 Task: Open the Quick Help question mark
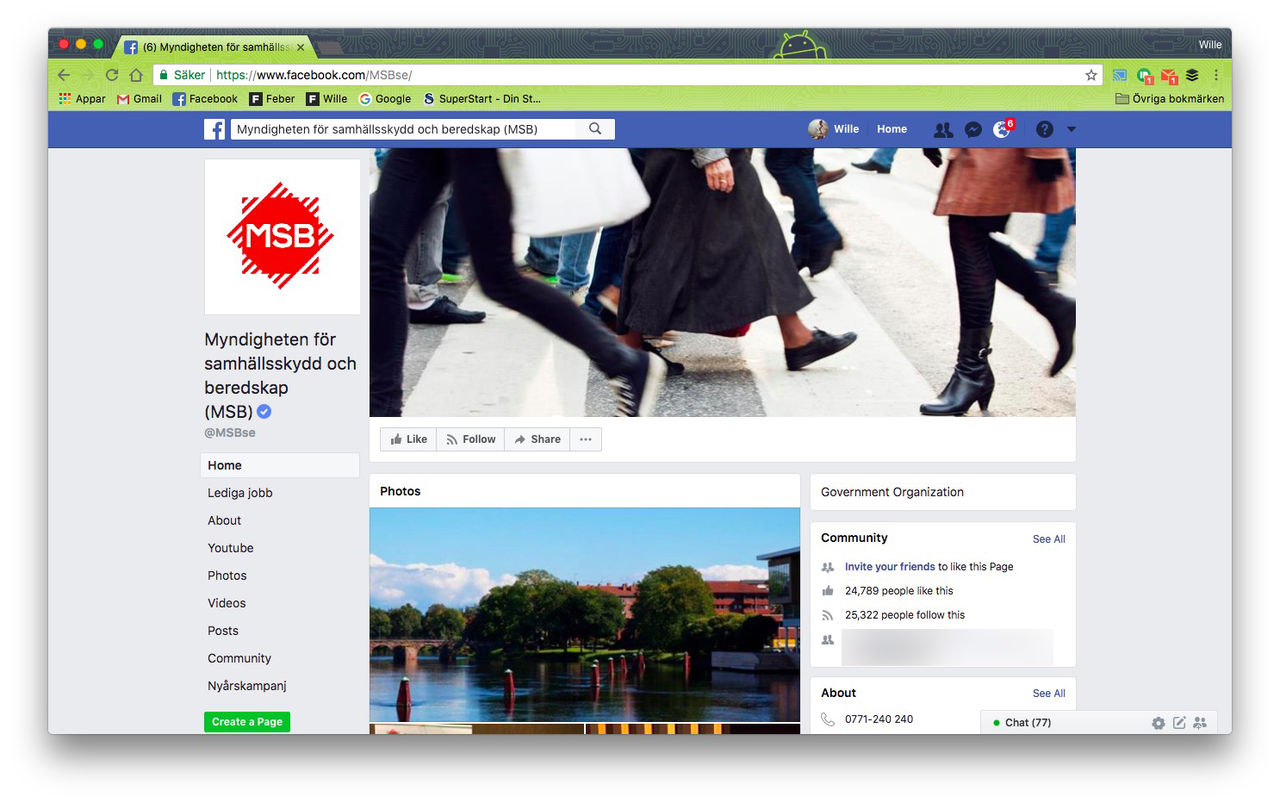tap(1044, 129)
